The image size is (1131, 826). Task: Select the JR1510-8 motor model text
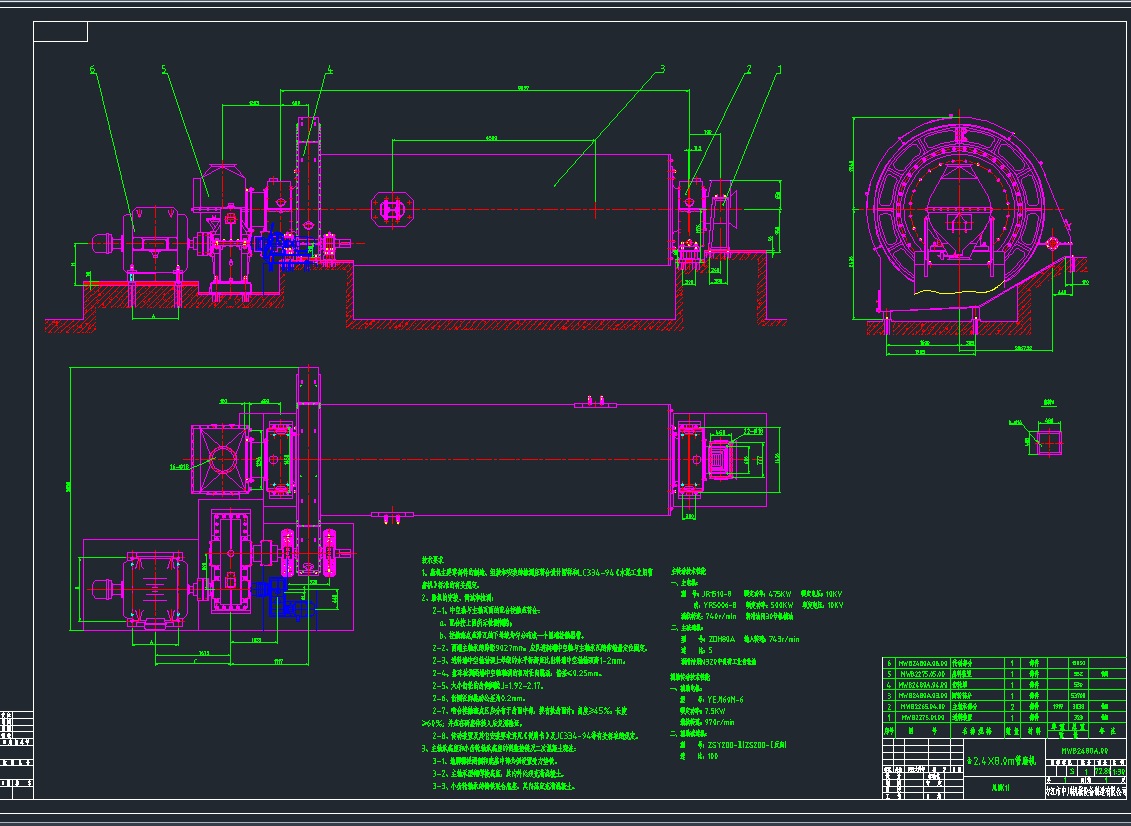click(715, 593)
